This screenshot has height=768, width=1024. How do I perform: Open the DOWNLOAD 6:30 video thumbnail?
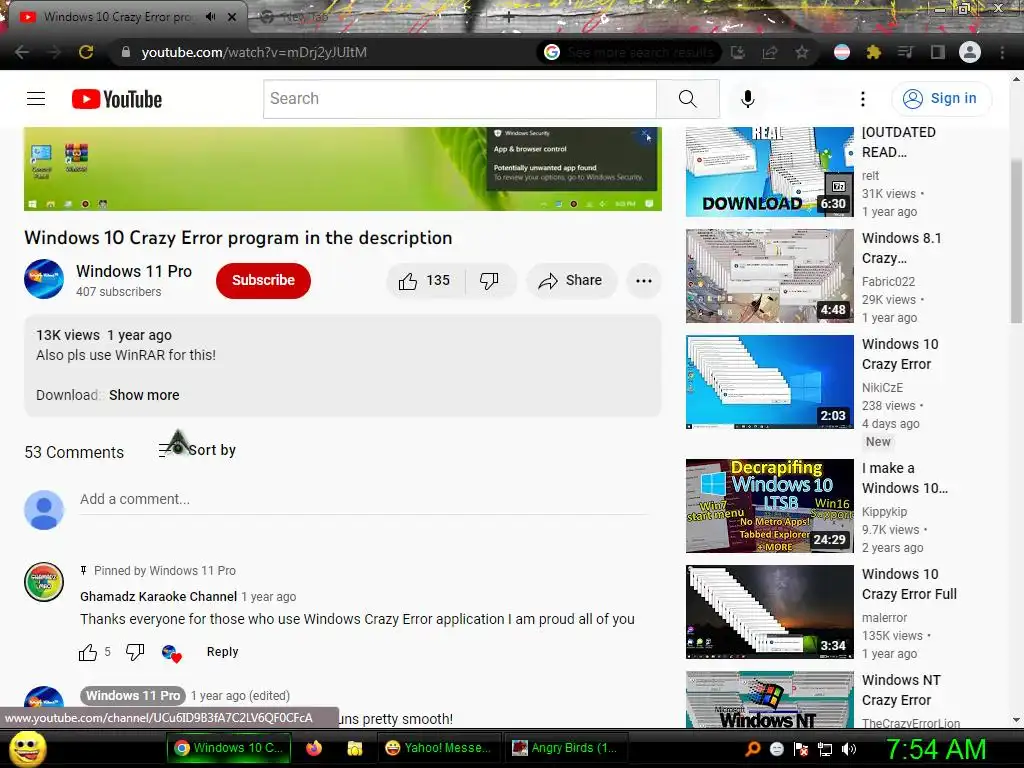point(769,172)
